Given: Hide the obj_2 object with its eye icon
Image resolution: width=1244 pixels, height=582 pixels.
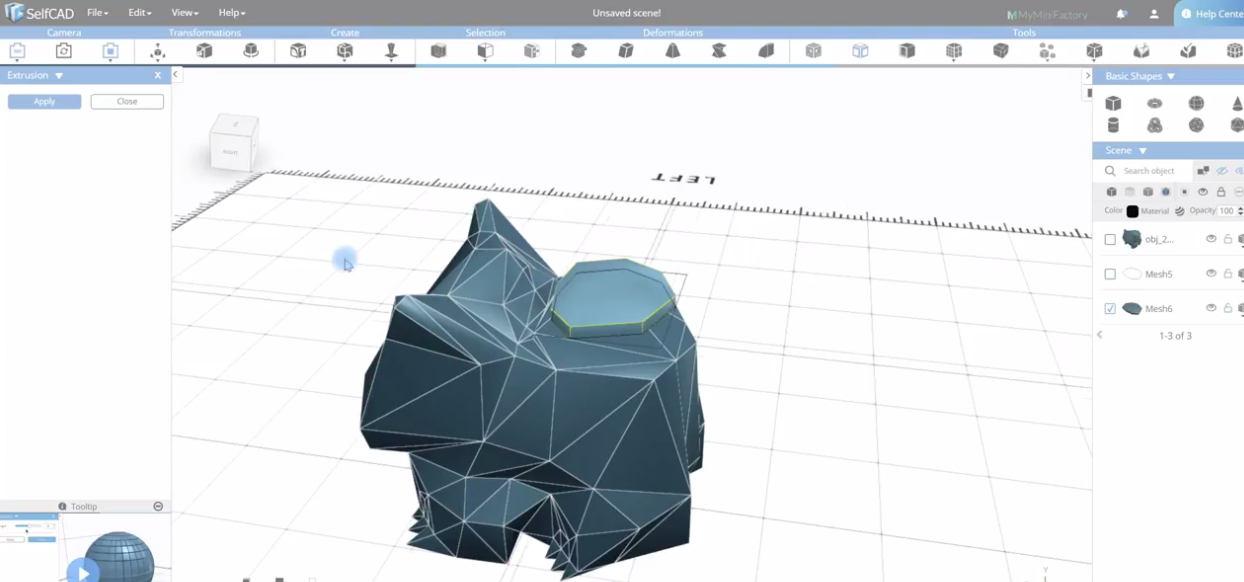Looking at the screenshot, I should 1211,239.
